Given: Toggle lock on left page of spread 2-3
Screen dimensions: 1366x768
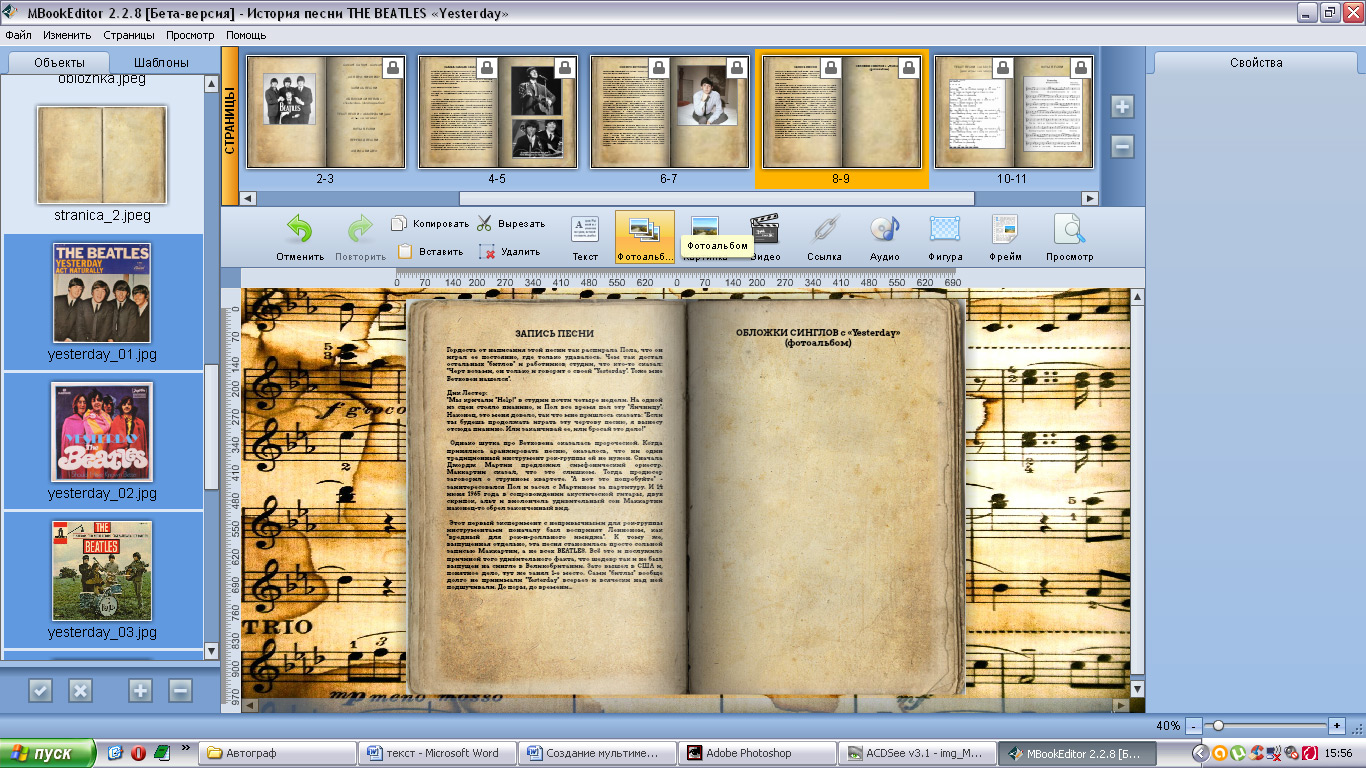Looking at the screenshot, I should pyautogui.click(x=394, y=68).
